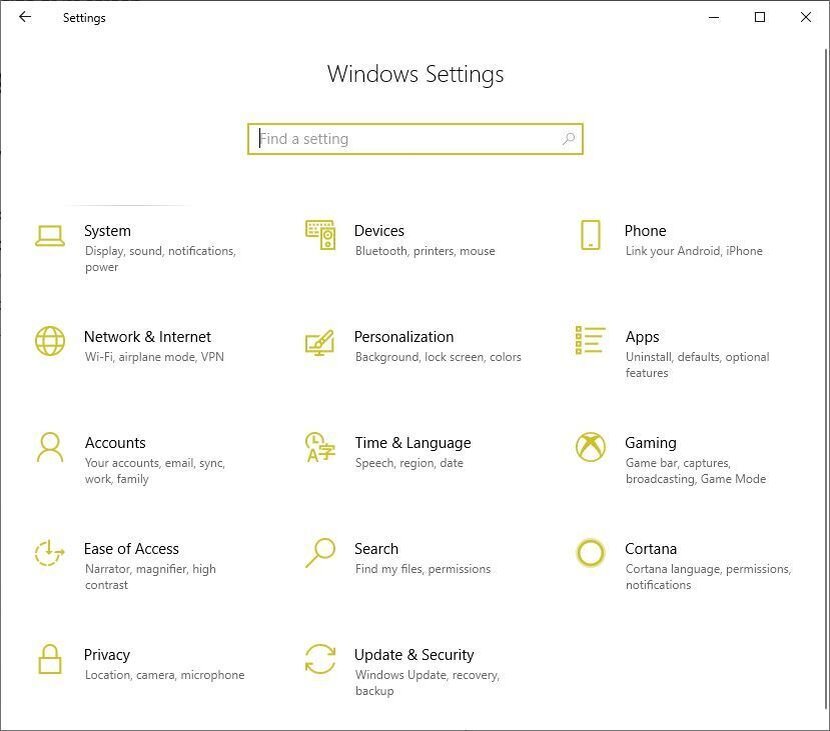The height and width of the screenshot is (731, 830).
Task: Click the Cortana circle icon
Action: tap(590, 553)
